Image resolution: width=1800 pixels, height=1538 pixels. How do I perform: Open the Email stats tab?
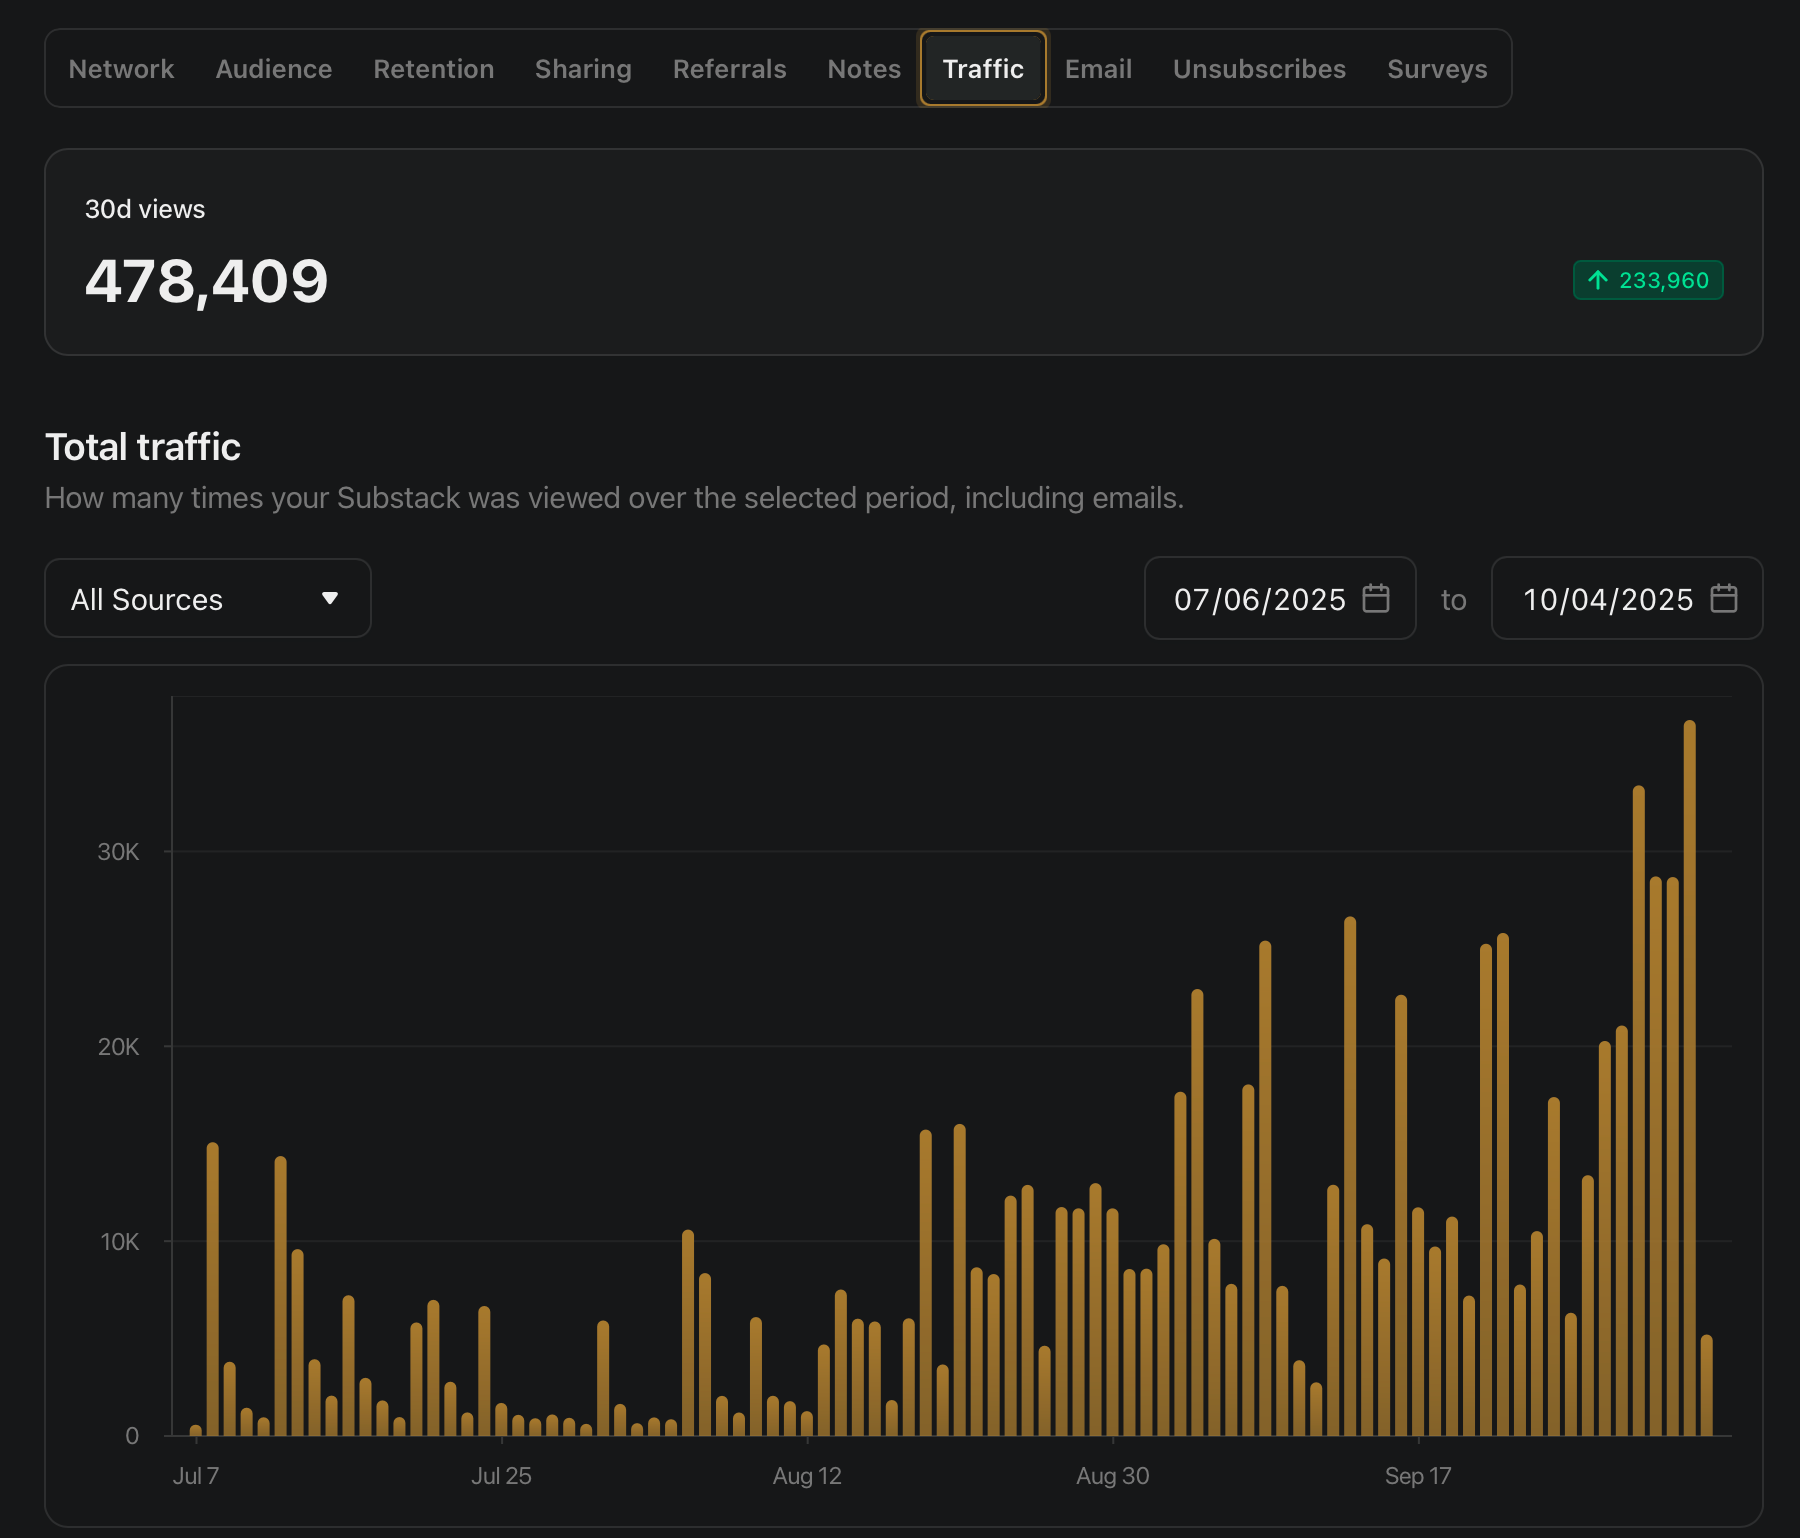point(1098,69)
